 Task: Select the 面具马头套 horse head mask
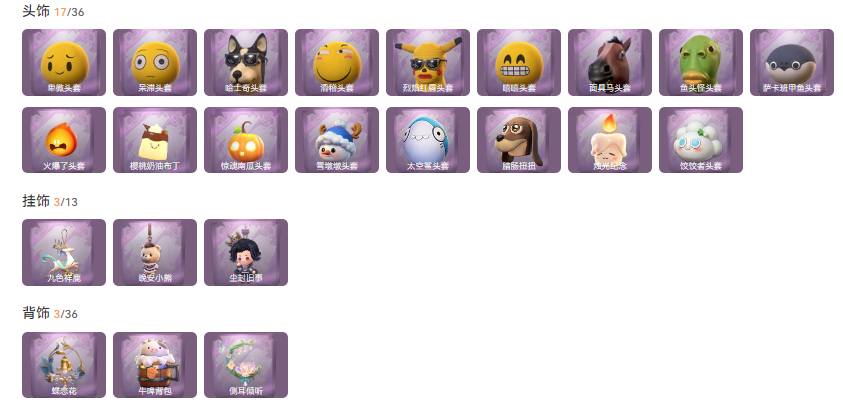(610, 62)
